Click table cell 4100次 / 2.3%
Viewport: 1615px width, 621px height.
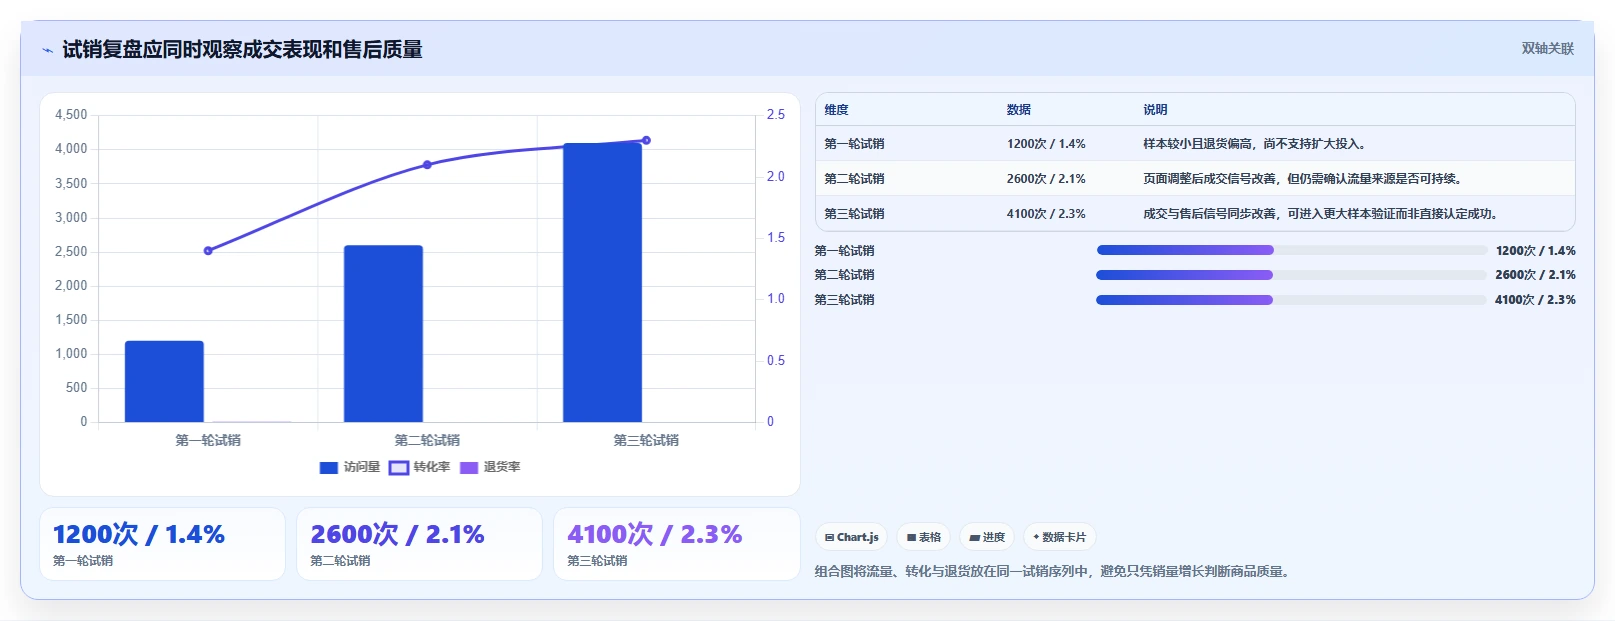(1046, 214)
